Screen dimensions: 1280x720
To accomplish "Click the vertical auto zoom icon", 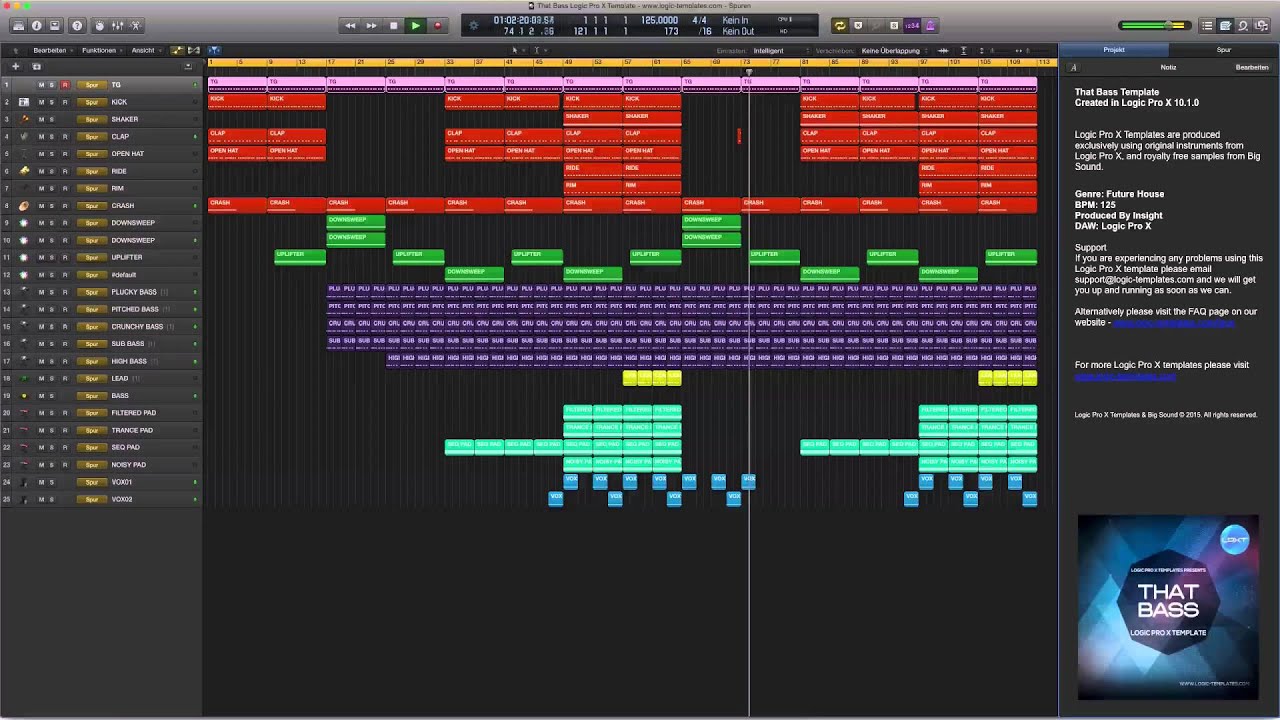I will pyautogui.click(x=963, y=50).
